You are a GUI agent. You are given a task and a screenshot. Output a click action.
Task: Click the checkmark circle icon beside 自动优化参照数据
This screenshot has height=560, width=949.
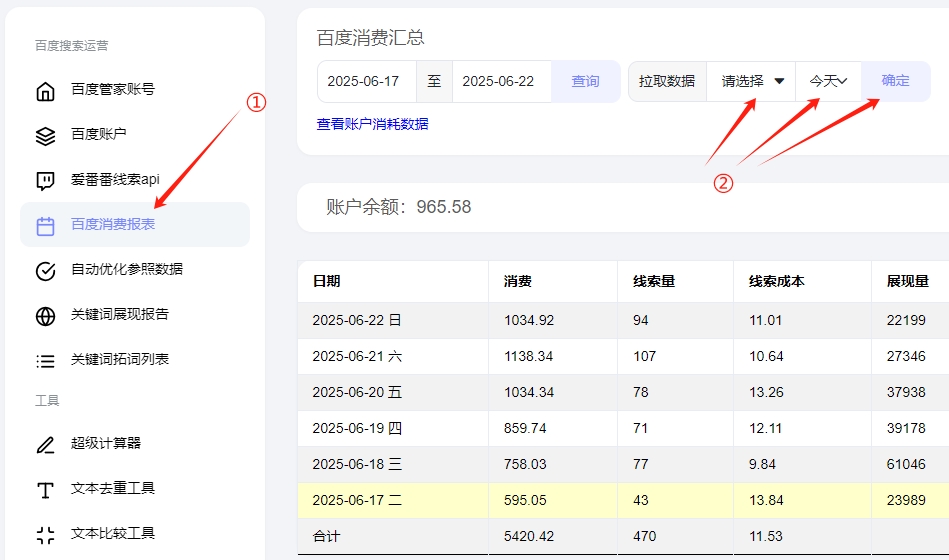tap(45, 271)
